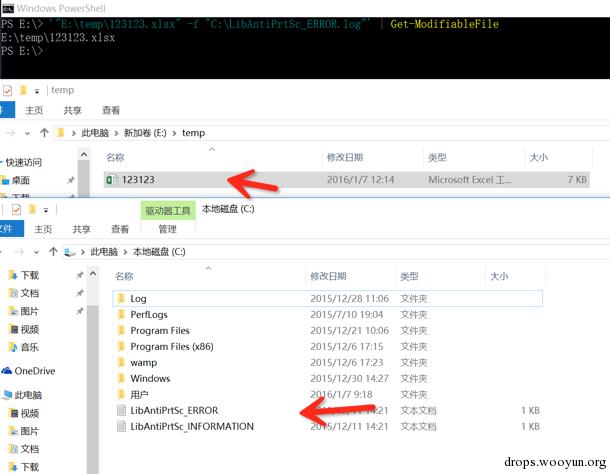Open the OneDrive cloud icon in sidebar
Viewport: 610px width, 474px height.
[7, 371]
